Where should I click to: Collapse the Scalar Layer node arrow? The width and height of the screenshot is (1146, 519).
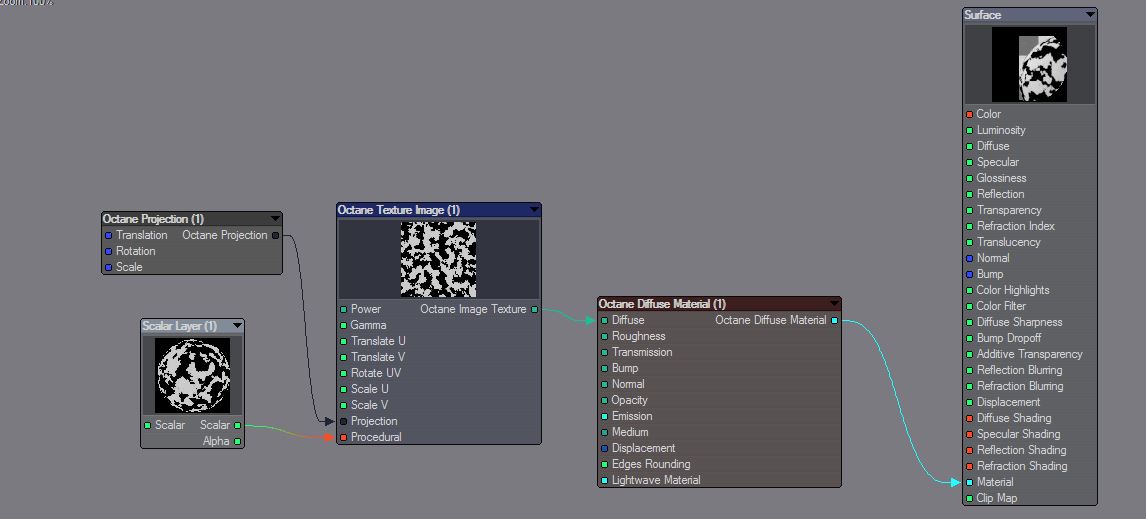coord(237,326)
